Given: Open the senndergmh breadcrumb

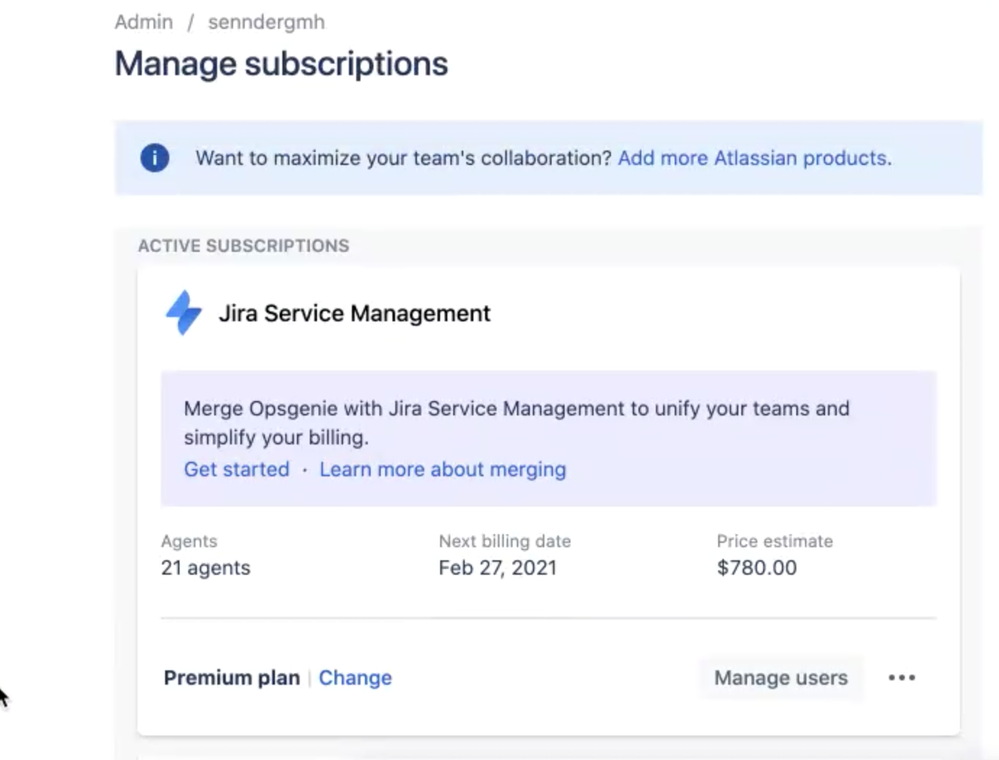Looking at the screenshot, I should (266, 22).
